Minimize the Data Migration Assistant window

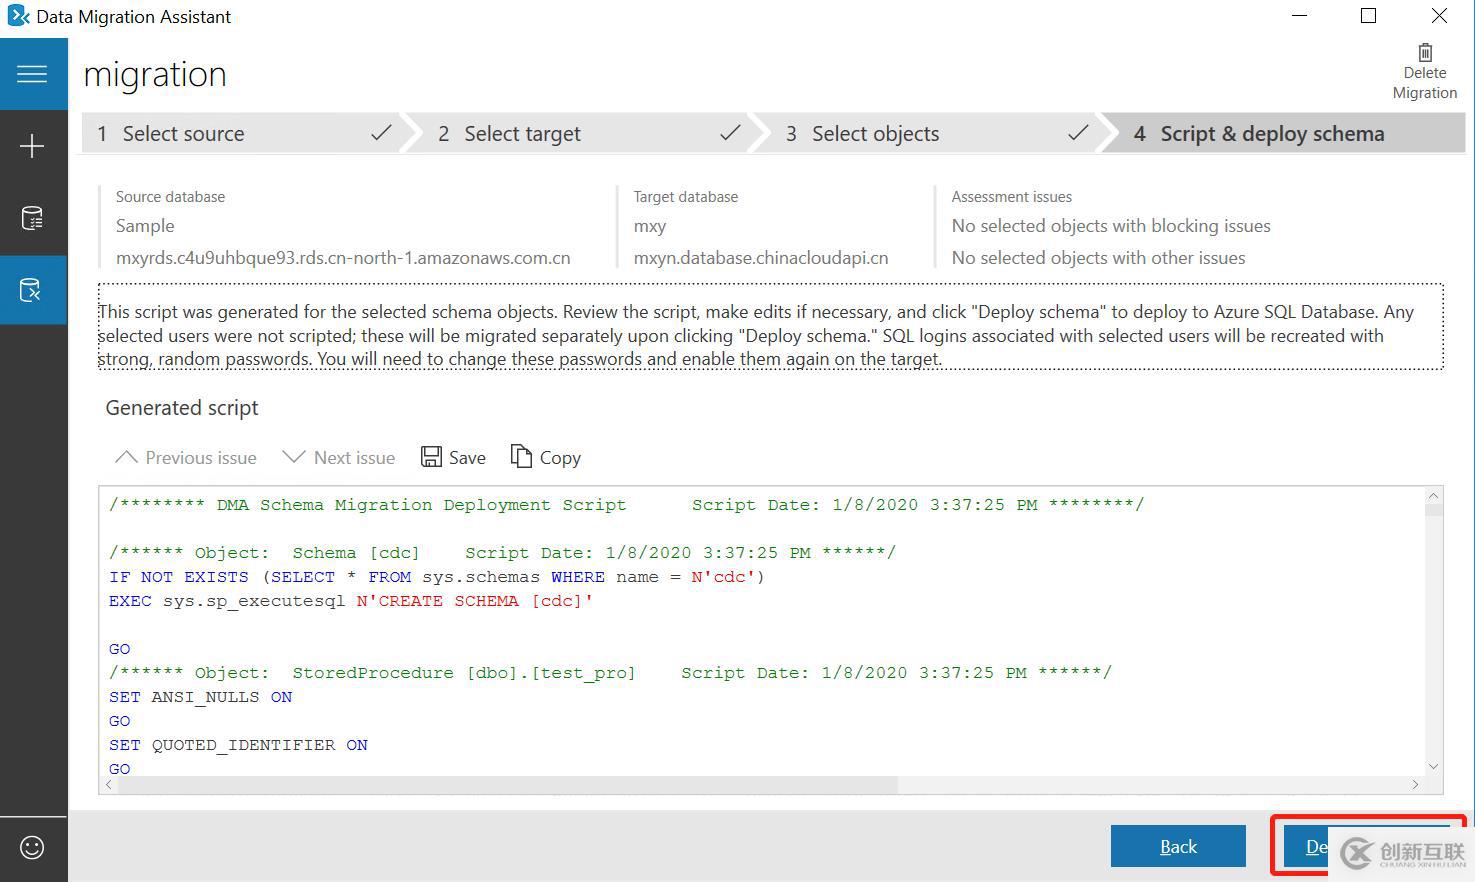[x=1300, y=16]
